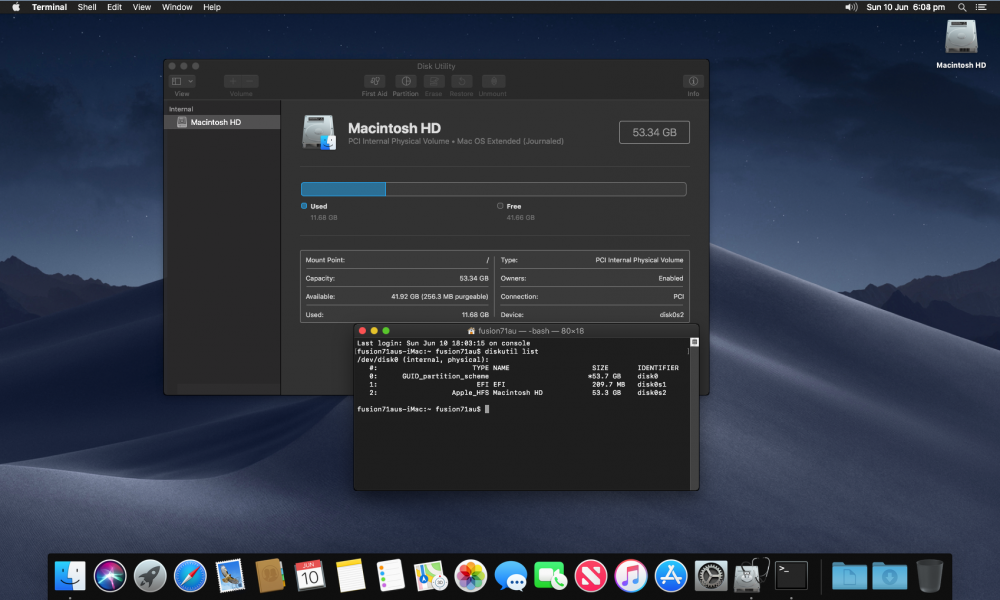Open Photos from the Dock
Viewport: 1000px width, 600px height.
click(471, 576)
